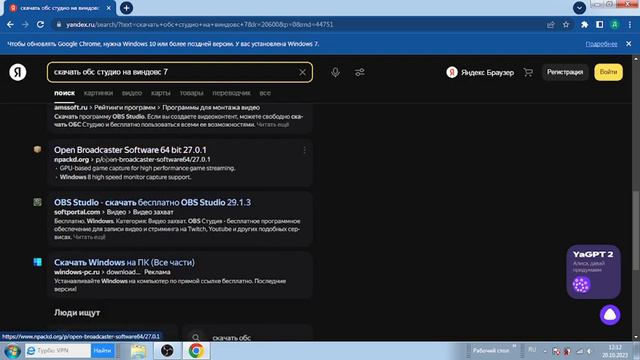Screen dimensions: 640x360
Task: Switch to the видео tab
Action: pyautogui.click(x=132, y=93)
